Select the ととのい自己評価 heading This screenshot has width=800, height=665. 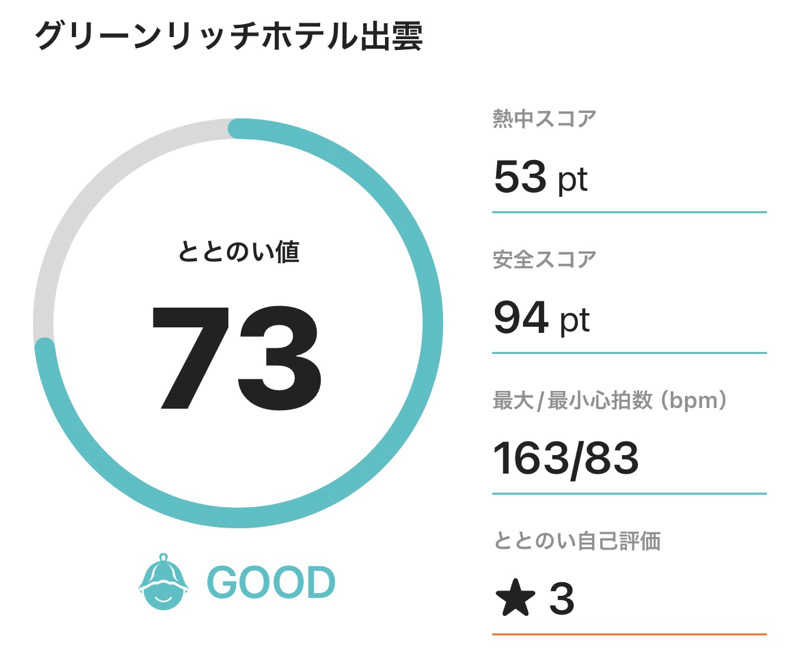577,541
